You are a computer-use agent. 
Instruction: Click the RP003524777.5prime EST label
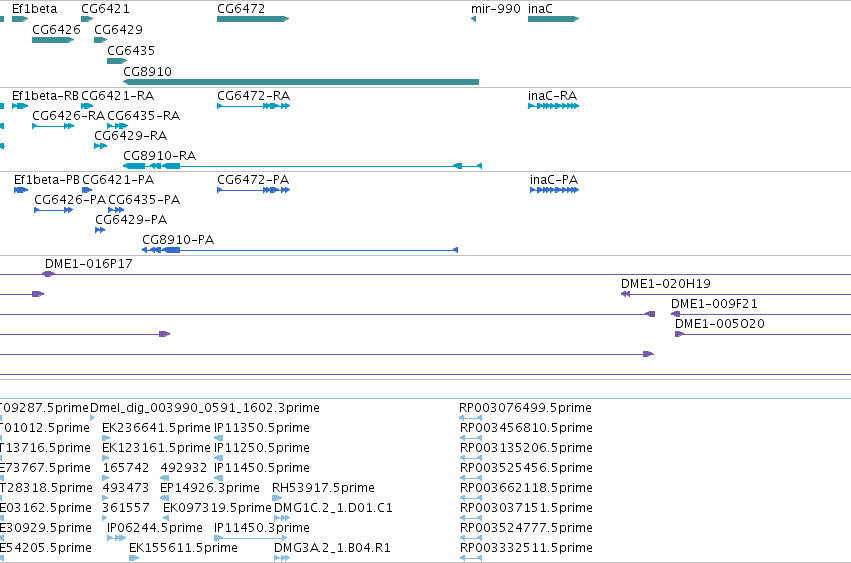pyautogui.click(x=526, y=528)
